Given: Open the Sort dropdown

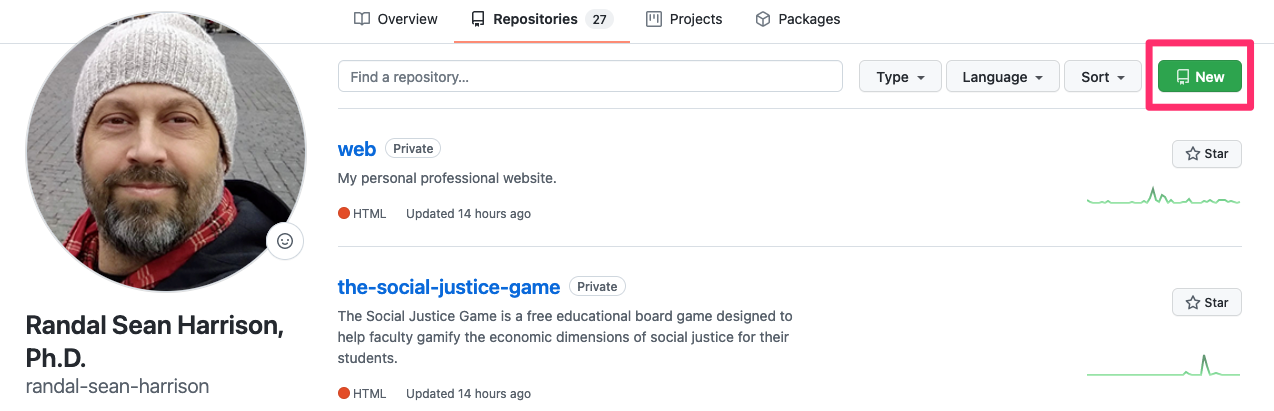Looking at the screenshot, I should tap(1103, 77).
